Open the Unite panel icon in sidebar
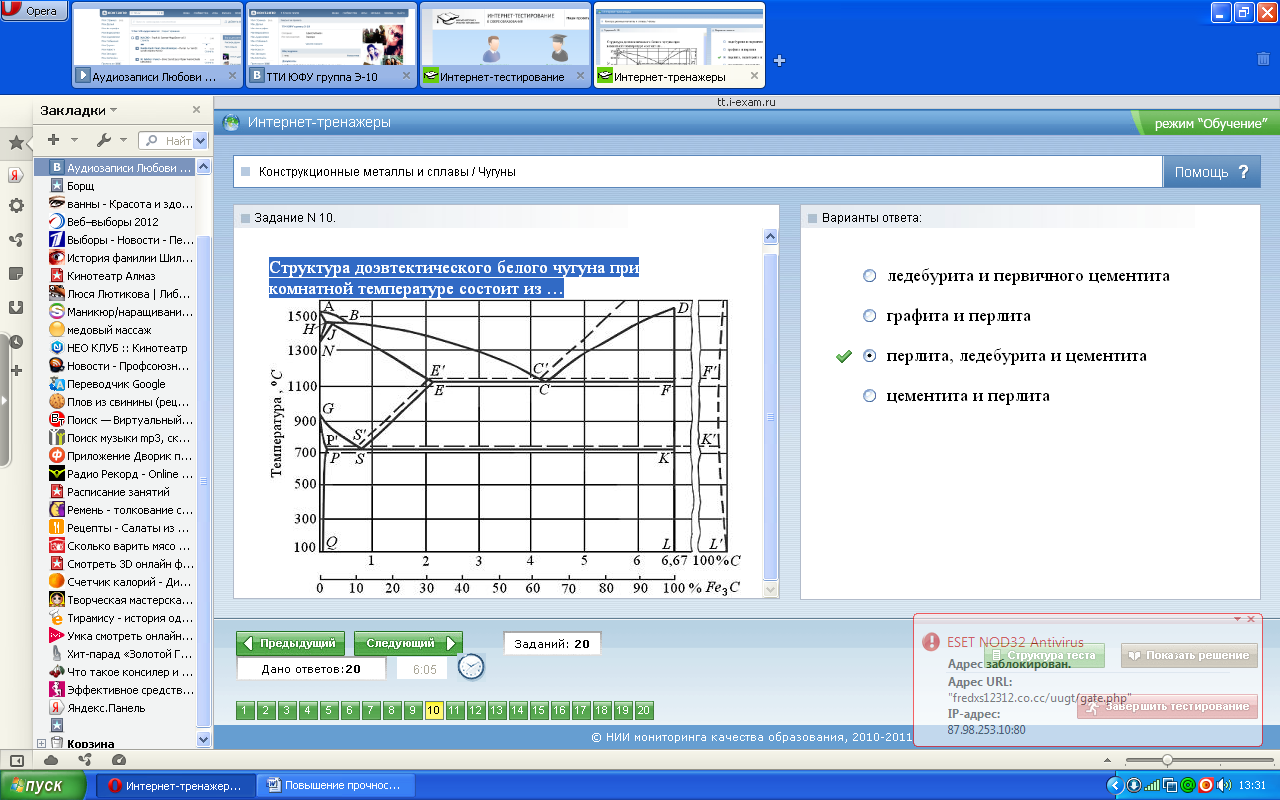The width and height of the screenshot is (1280, 800). pos(16,240)
